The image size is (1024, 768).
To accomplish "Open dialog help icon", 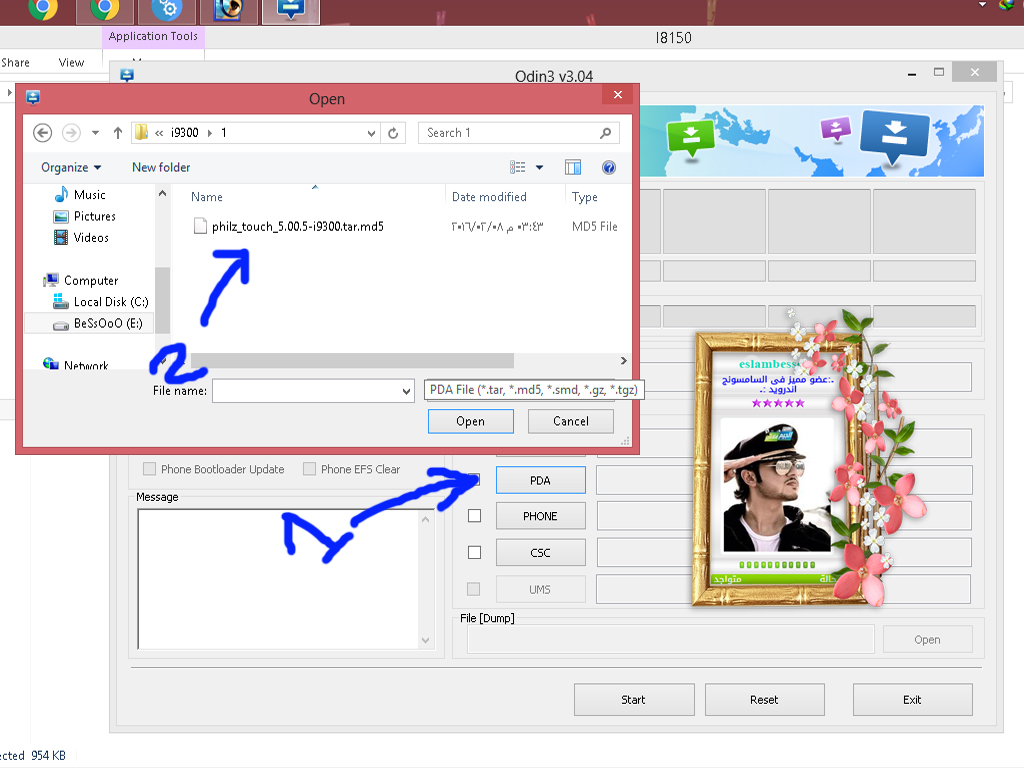I will coord(609,168).
